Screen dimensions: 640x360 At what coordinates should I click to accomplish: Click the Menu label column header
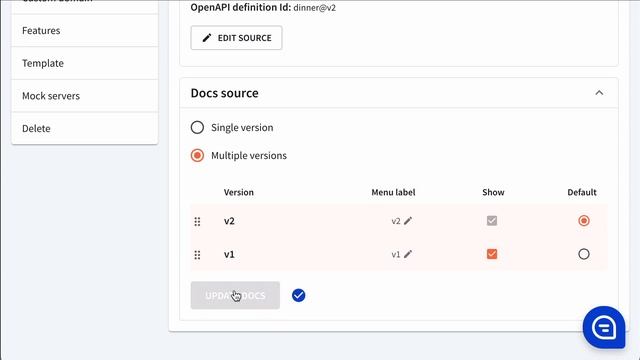point(393,192)
